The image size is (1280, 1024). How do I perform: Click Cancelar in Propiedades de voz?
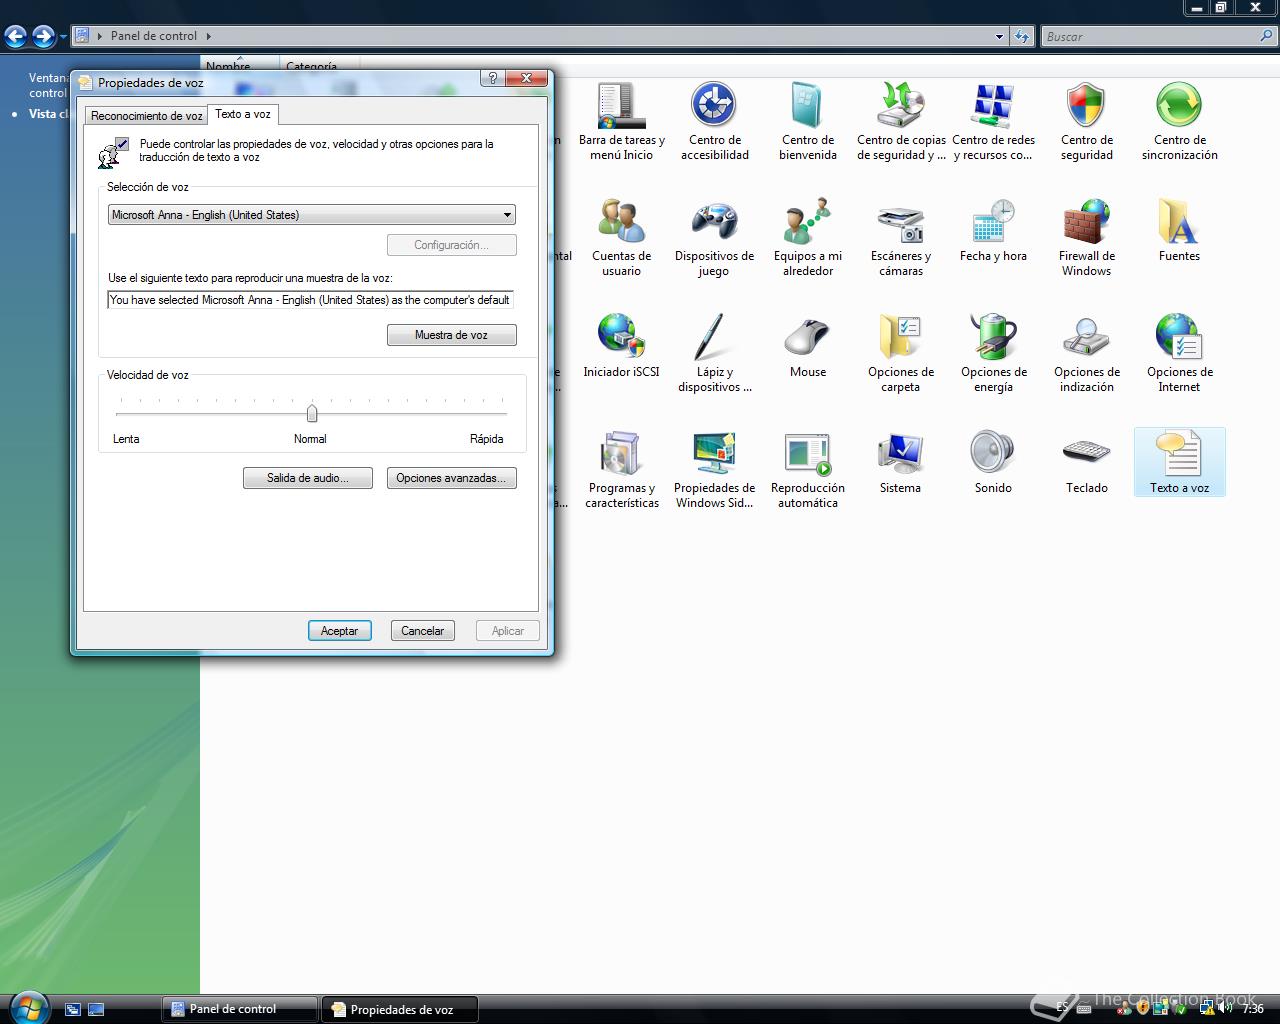[422, 631]
